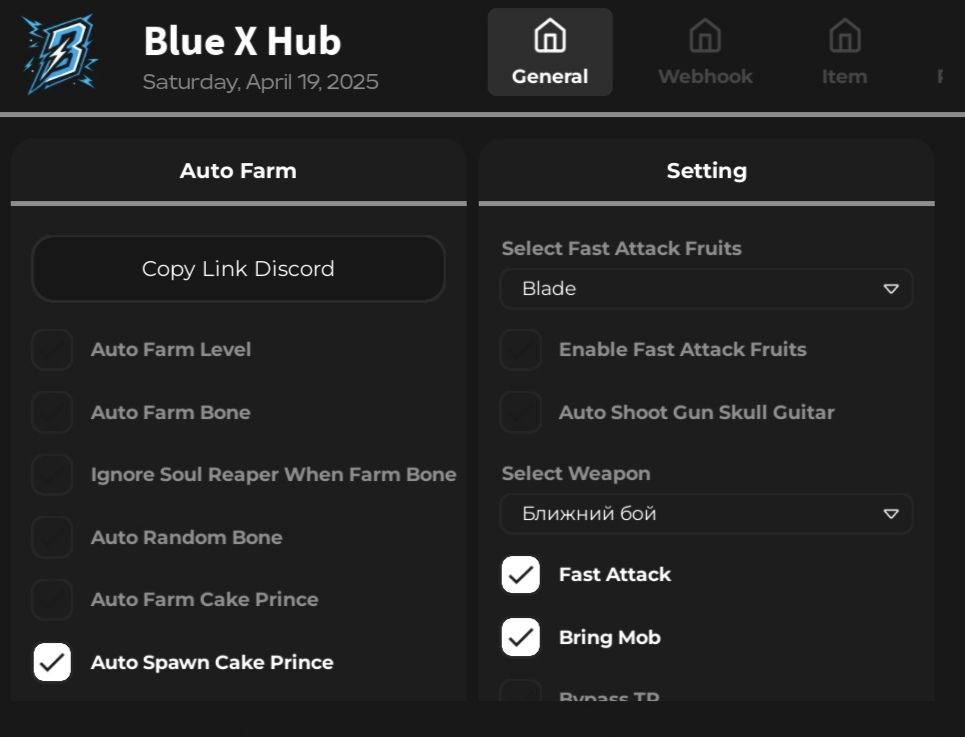Click the Blade dropdown arrow icon
Image resolution: width=965 pixels, height=737 pixels.
890,289
